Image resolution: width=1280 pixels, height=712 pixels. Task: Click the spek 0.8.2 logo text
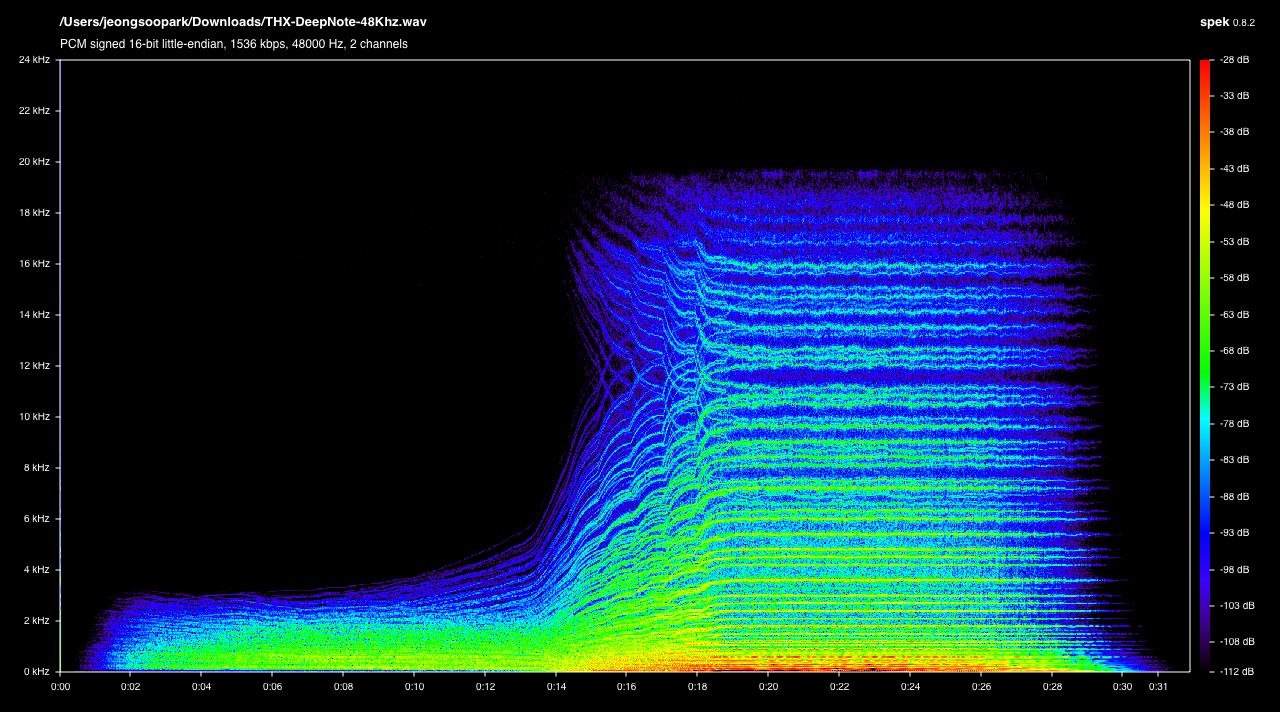(1227, 22)
